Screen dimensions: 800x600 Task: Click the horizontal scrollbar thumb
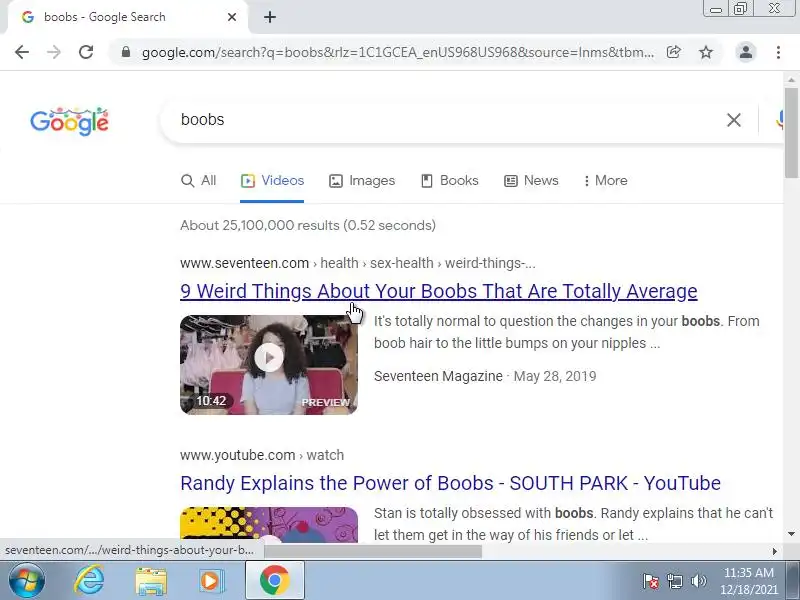pos(373,551)
